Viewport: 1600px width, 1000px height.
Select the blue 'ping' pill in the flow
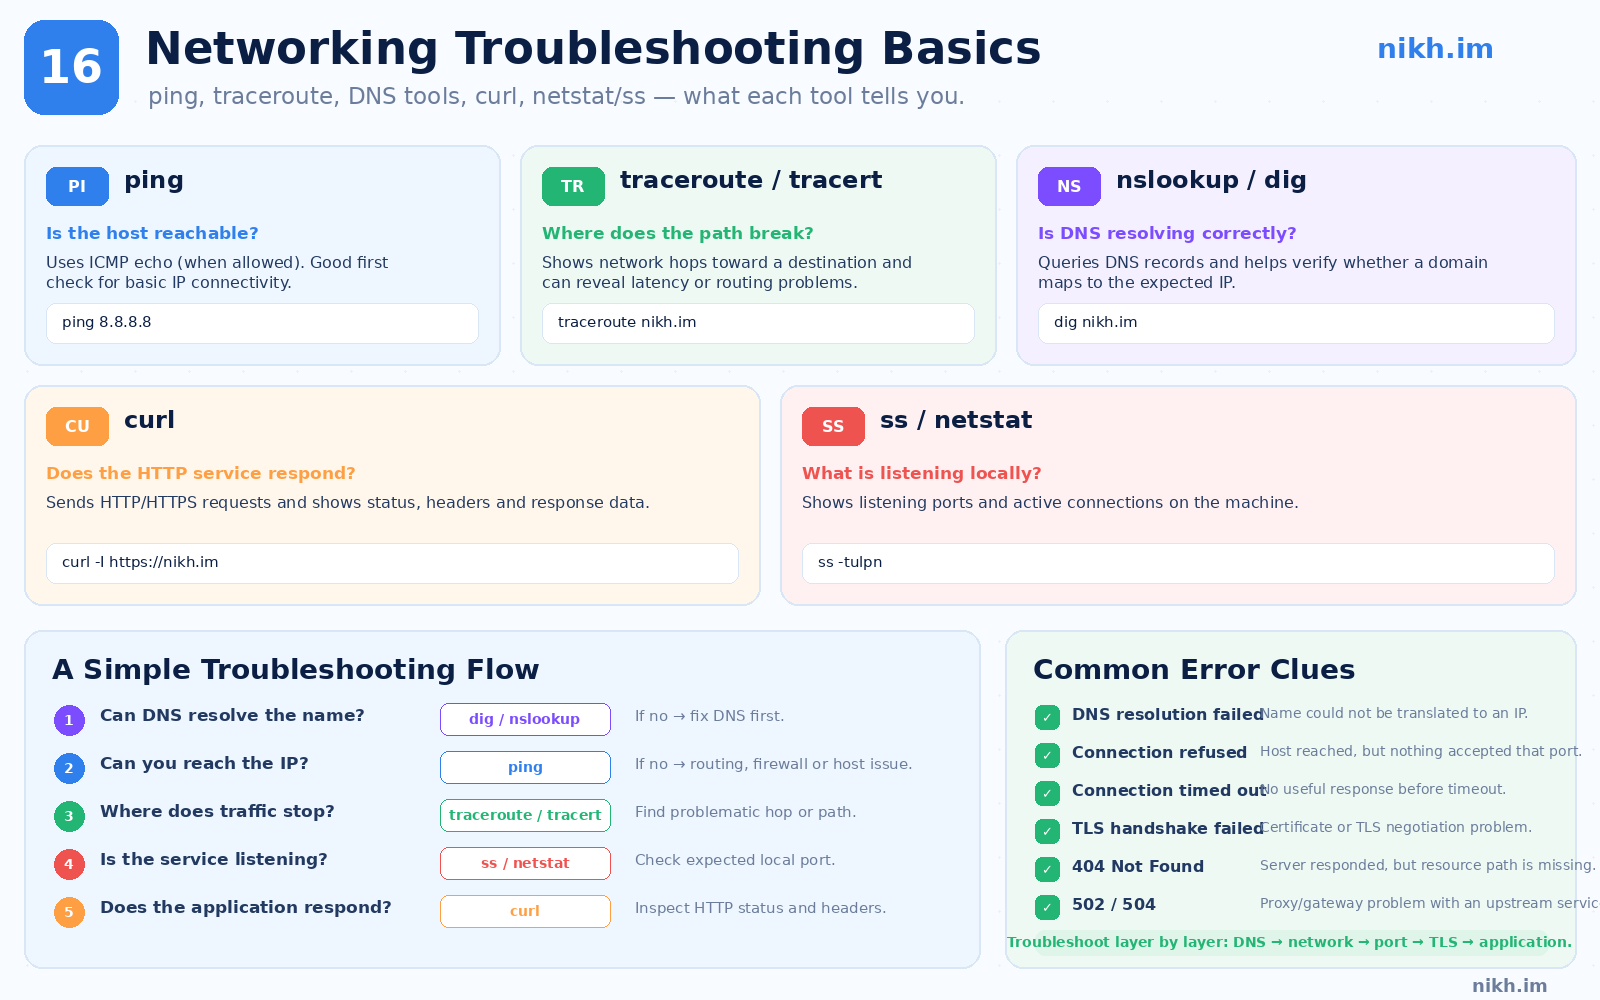point(525,767)
